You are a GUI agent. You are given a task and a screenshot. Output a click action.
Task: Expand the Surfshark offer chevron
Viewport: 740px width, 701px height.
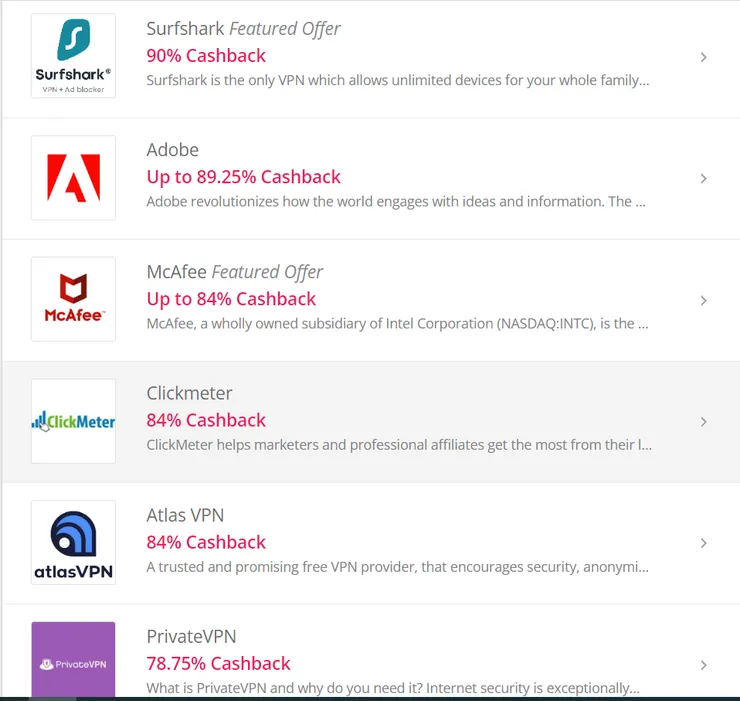704,57
